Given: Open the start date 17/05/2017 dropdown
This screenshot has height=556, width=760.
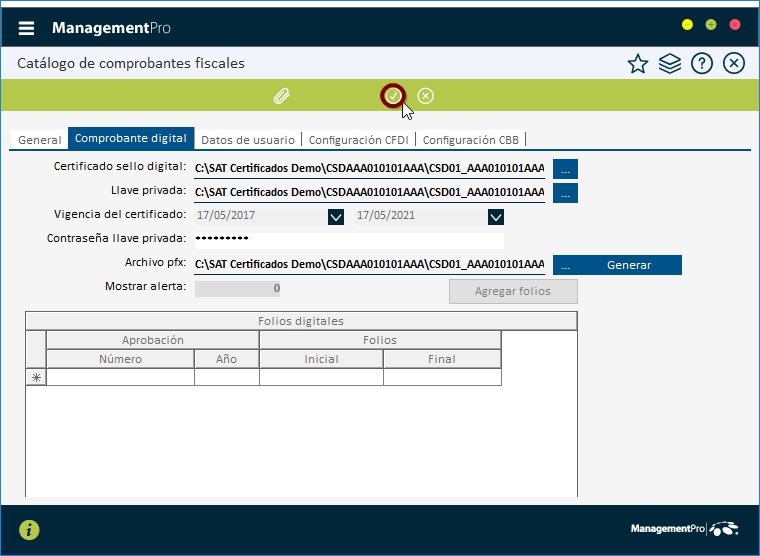Looking at the screenshot, I should pos(336,217).
